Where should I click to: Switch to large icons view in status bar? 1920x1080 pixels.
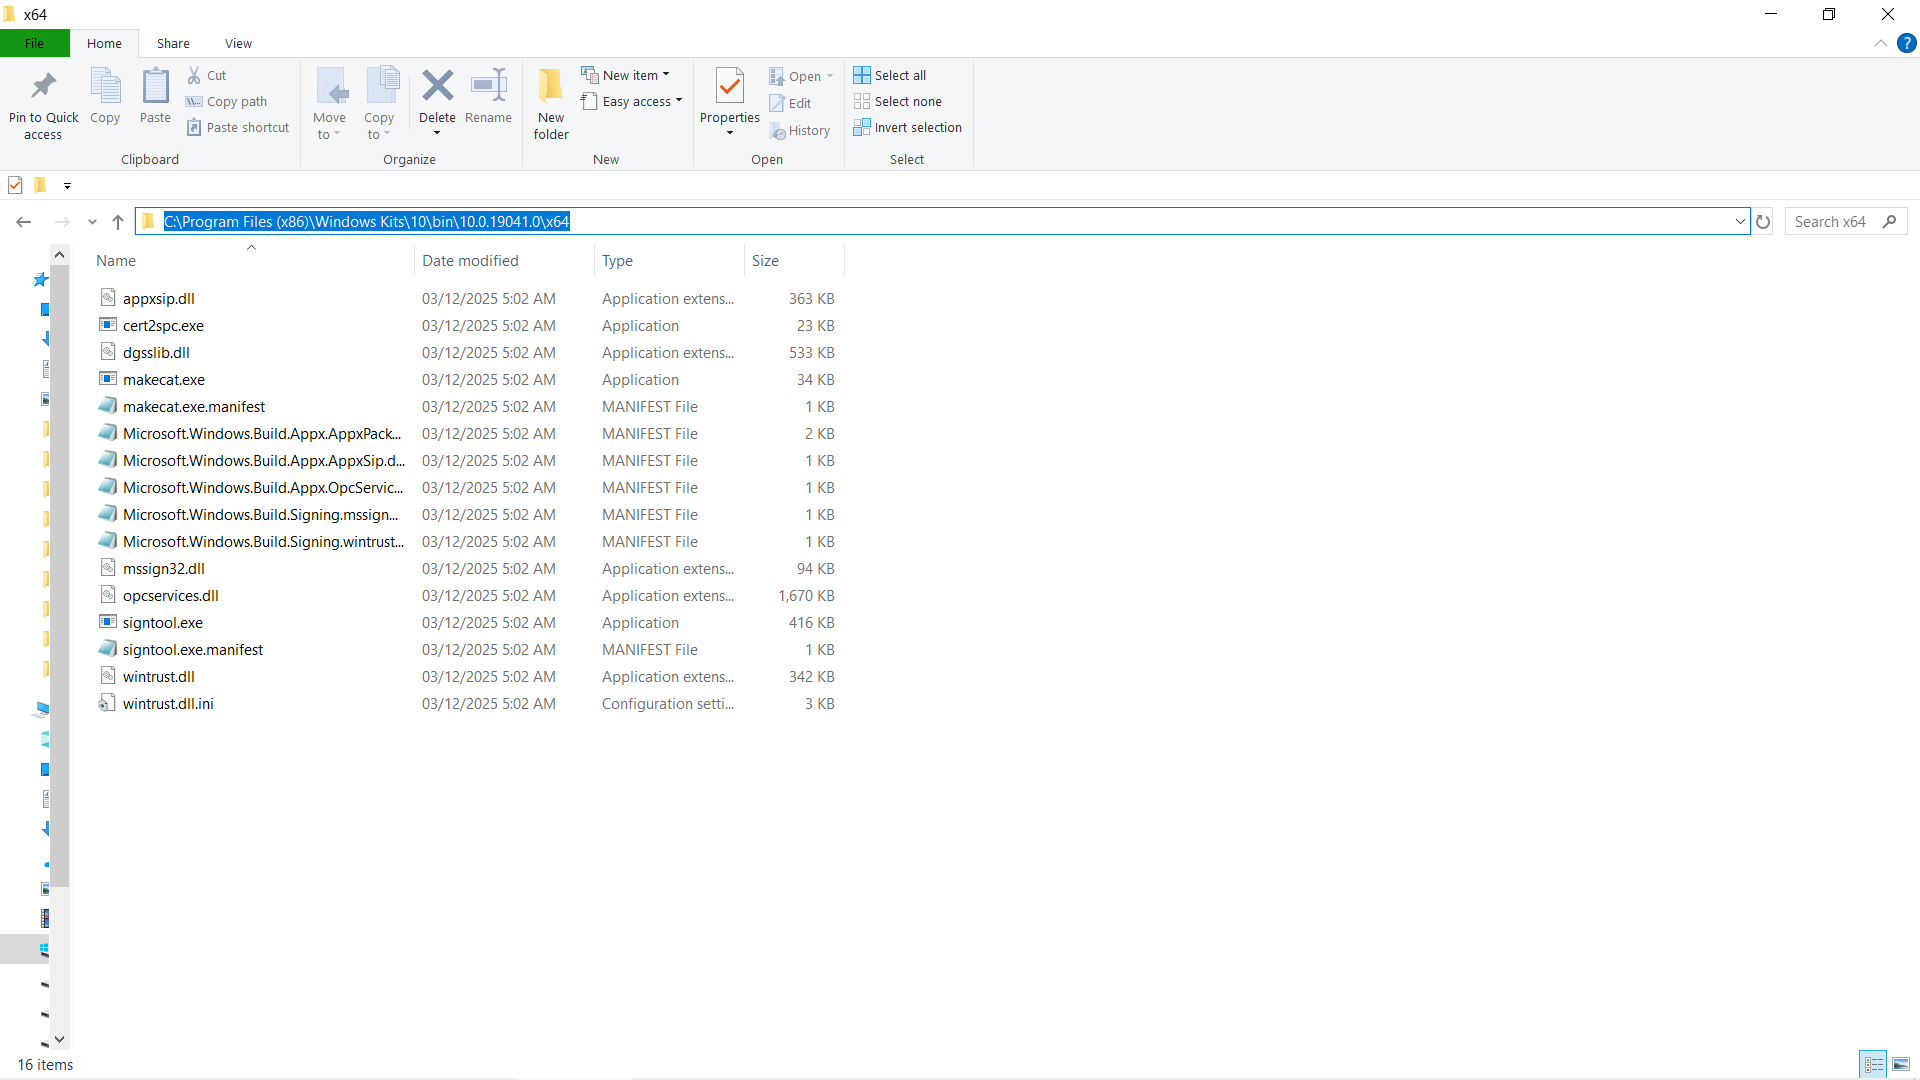(1900, 1064)
